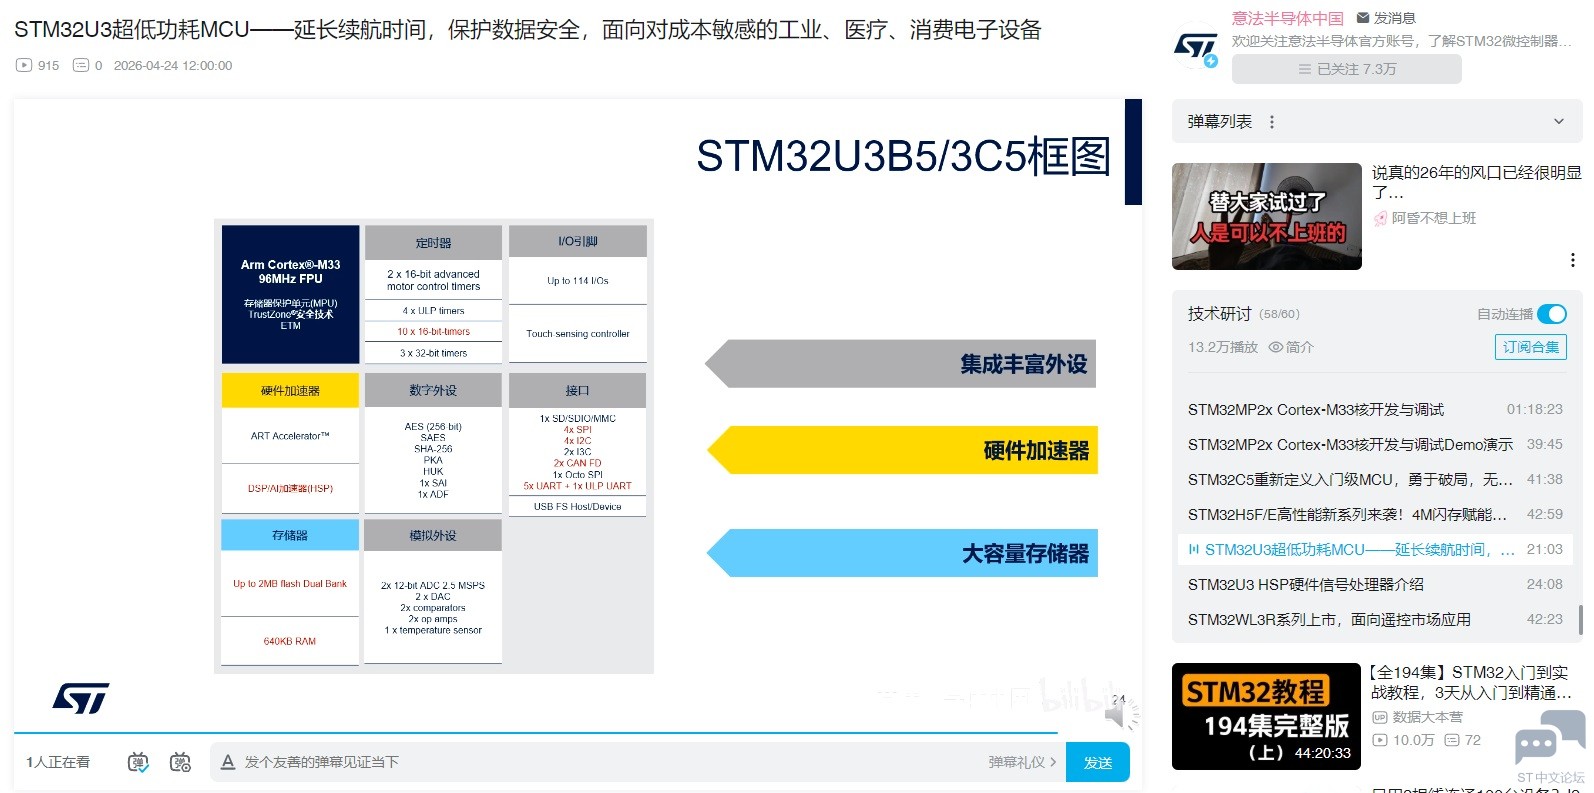Open the danmaku settings icon
This screenshot has width=1594, height=793.
click(x=180, y=762)
